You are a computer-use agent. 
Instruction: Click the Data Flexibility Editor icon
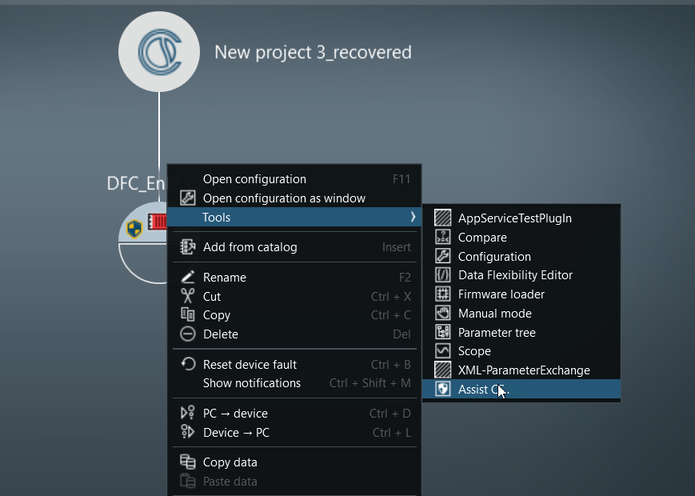pos(442,275)
